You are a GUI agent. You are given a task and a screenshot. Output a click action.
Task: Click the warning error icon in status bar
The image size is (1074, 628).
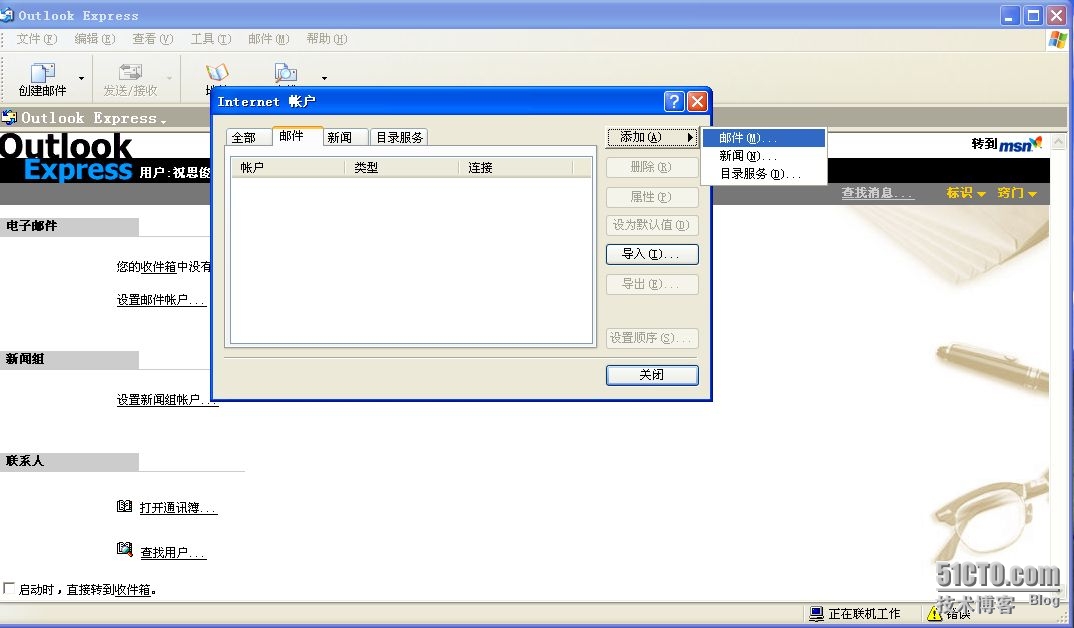(934, 613)
